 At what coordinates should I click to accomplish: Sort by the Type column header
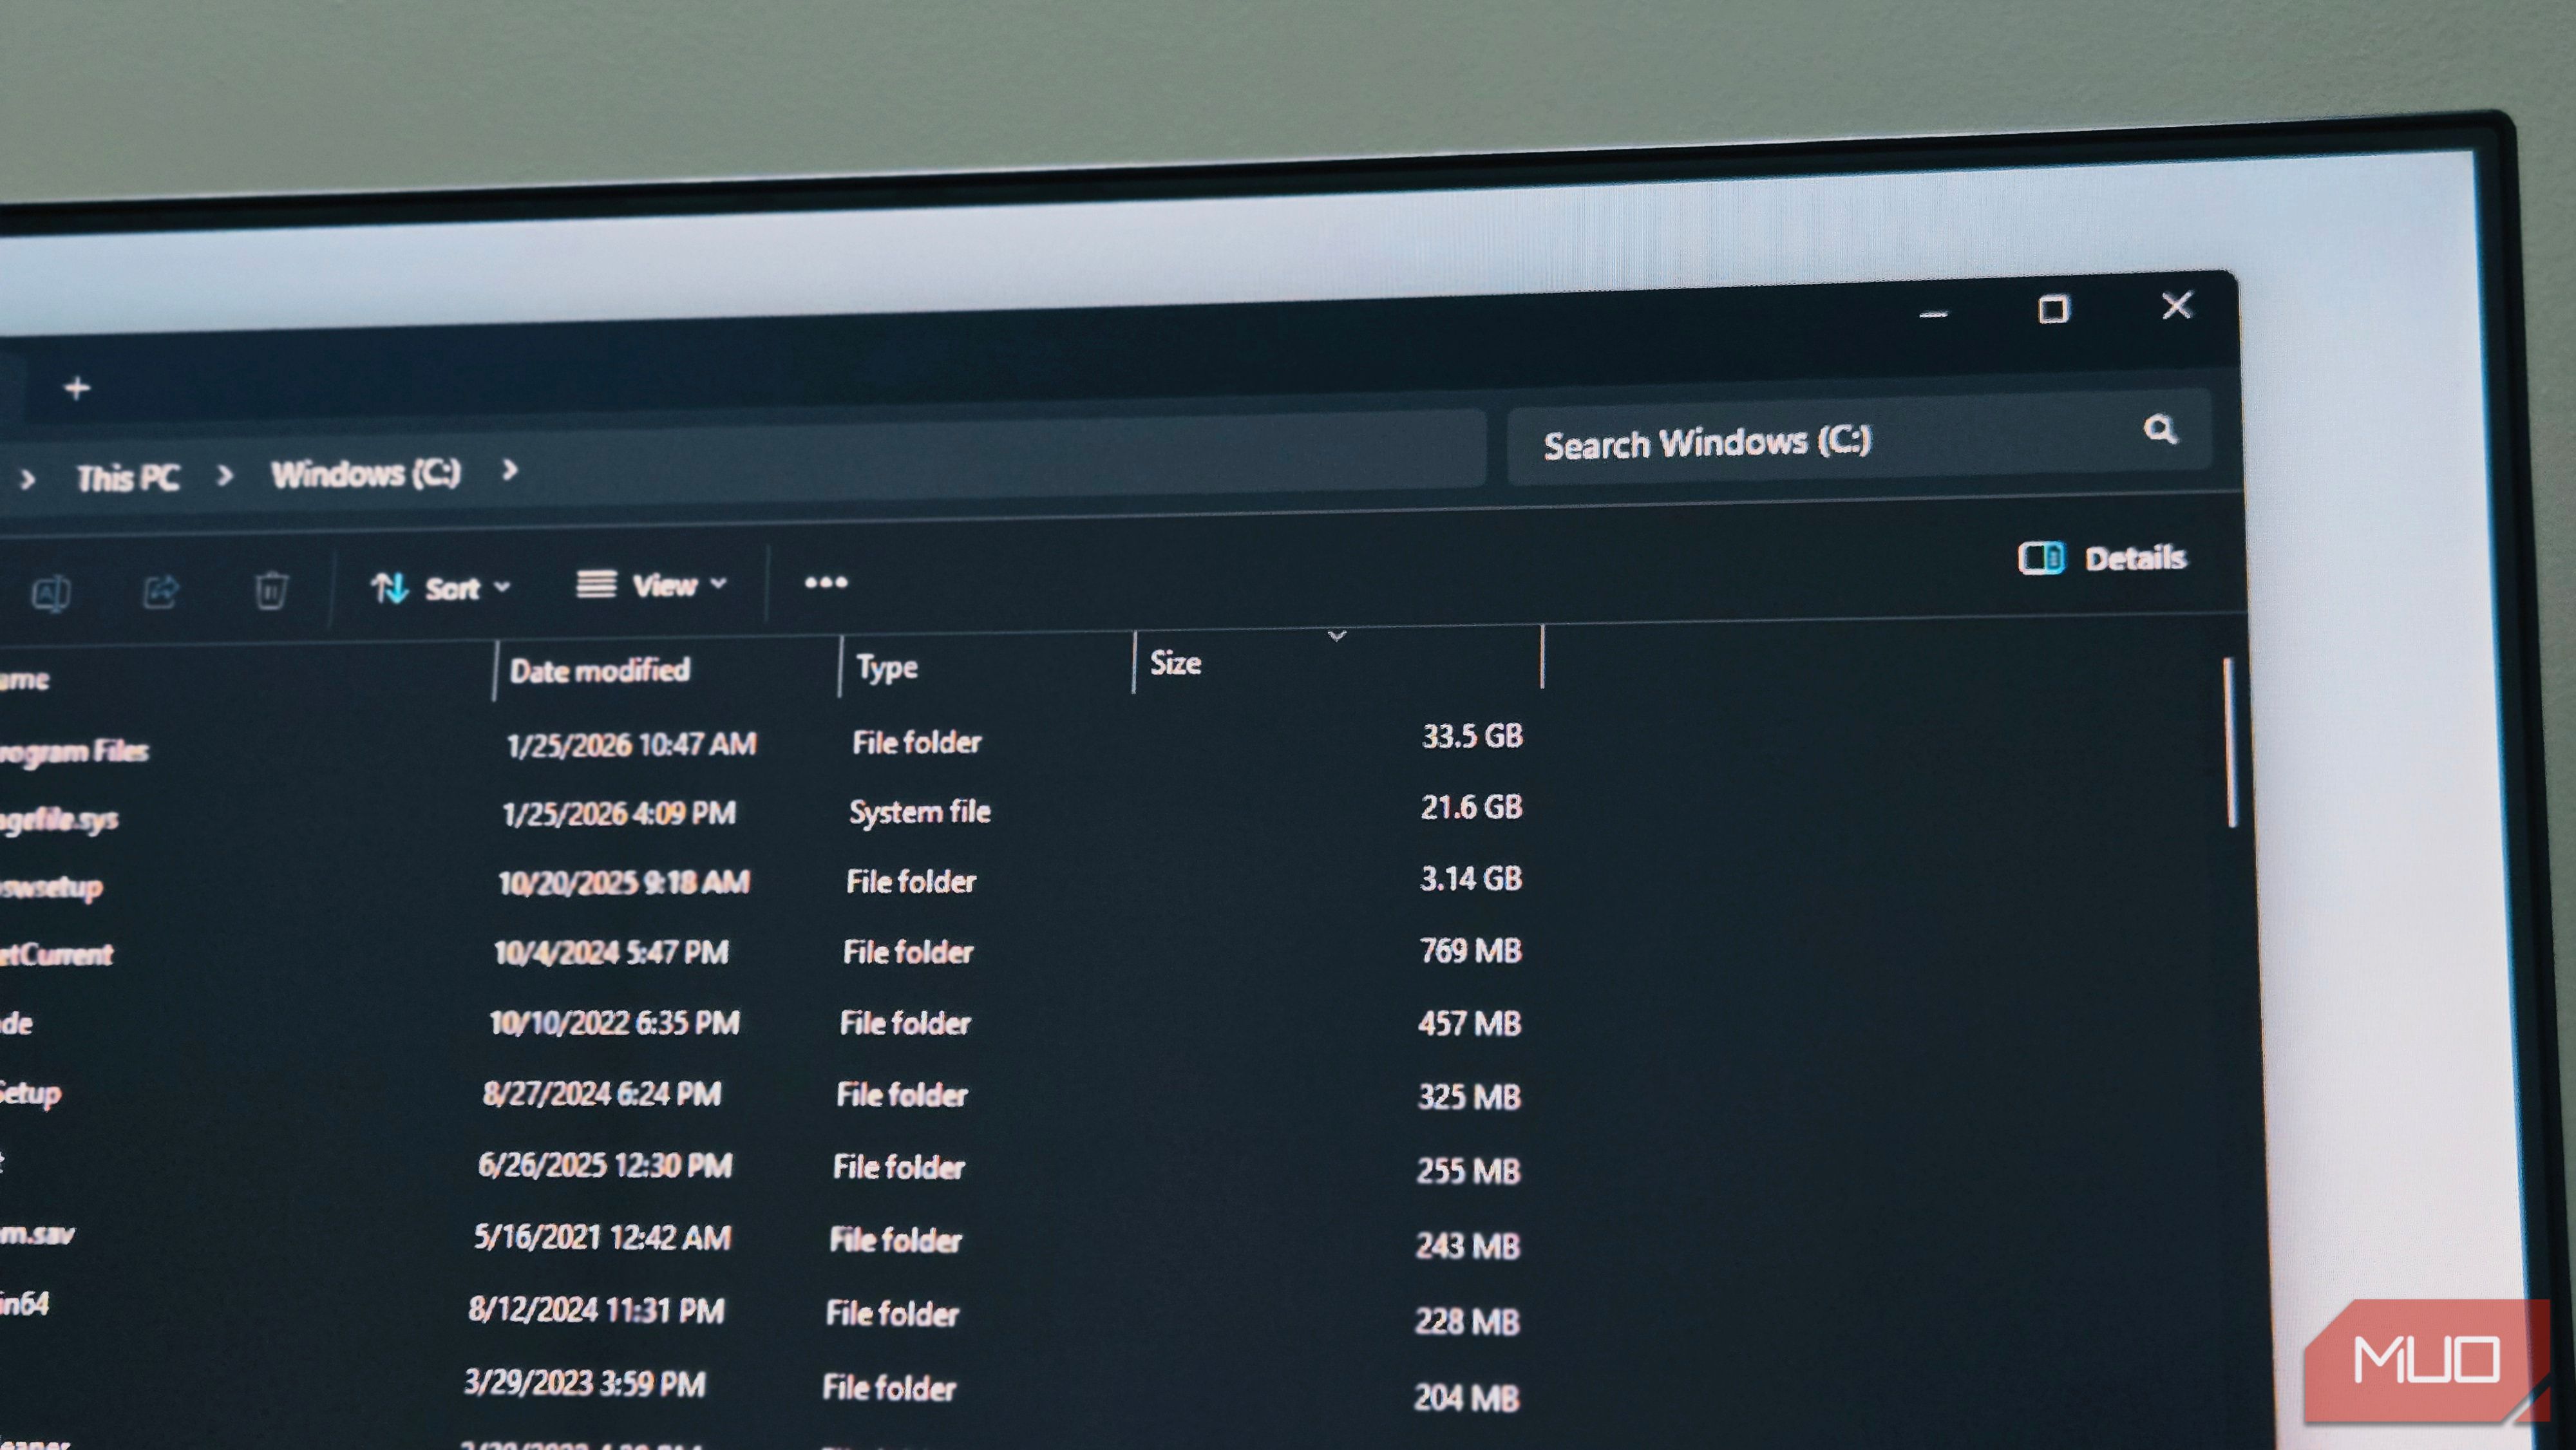click(987, 666)
